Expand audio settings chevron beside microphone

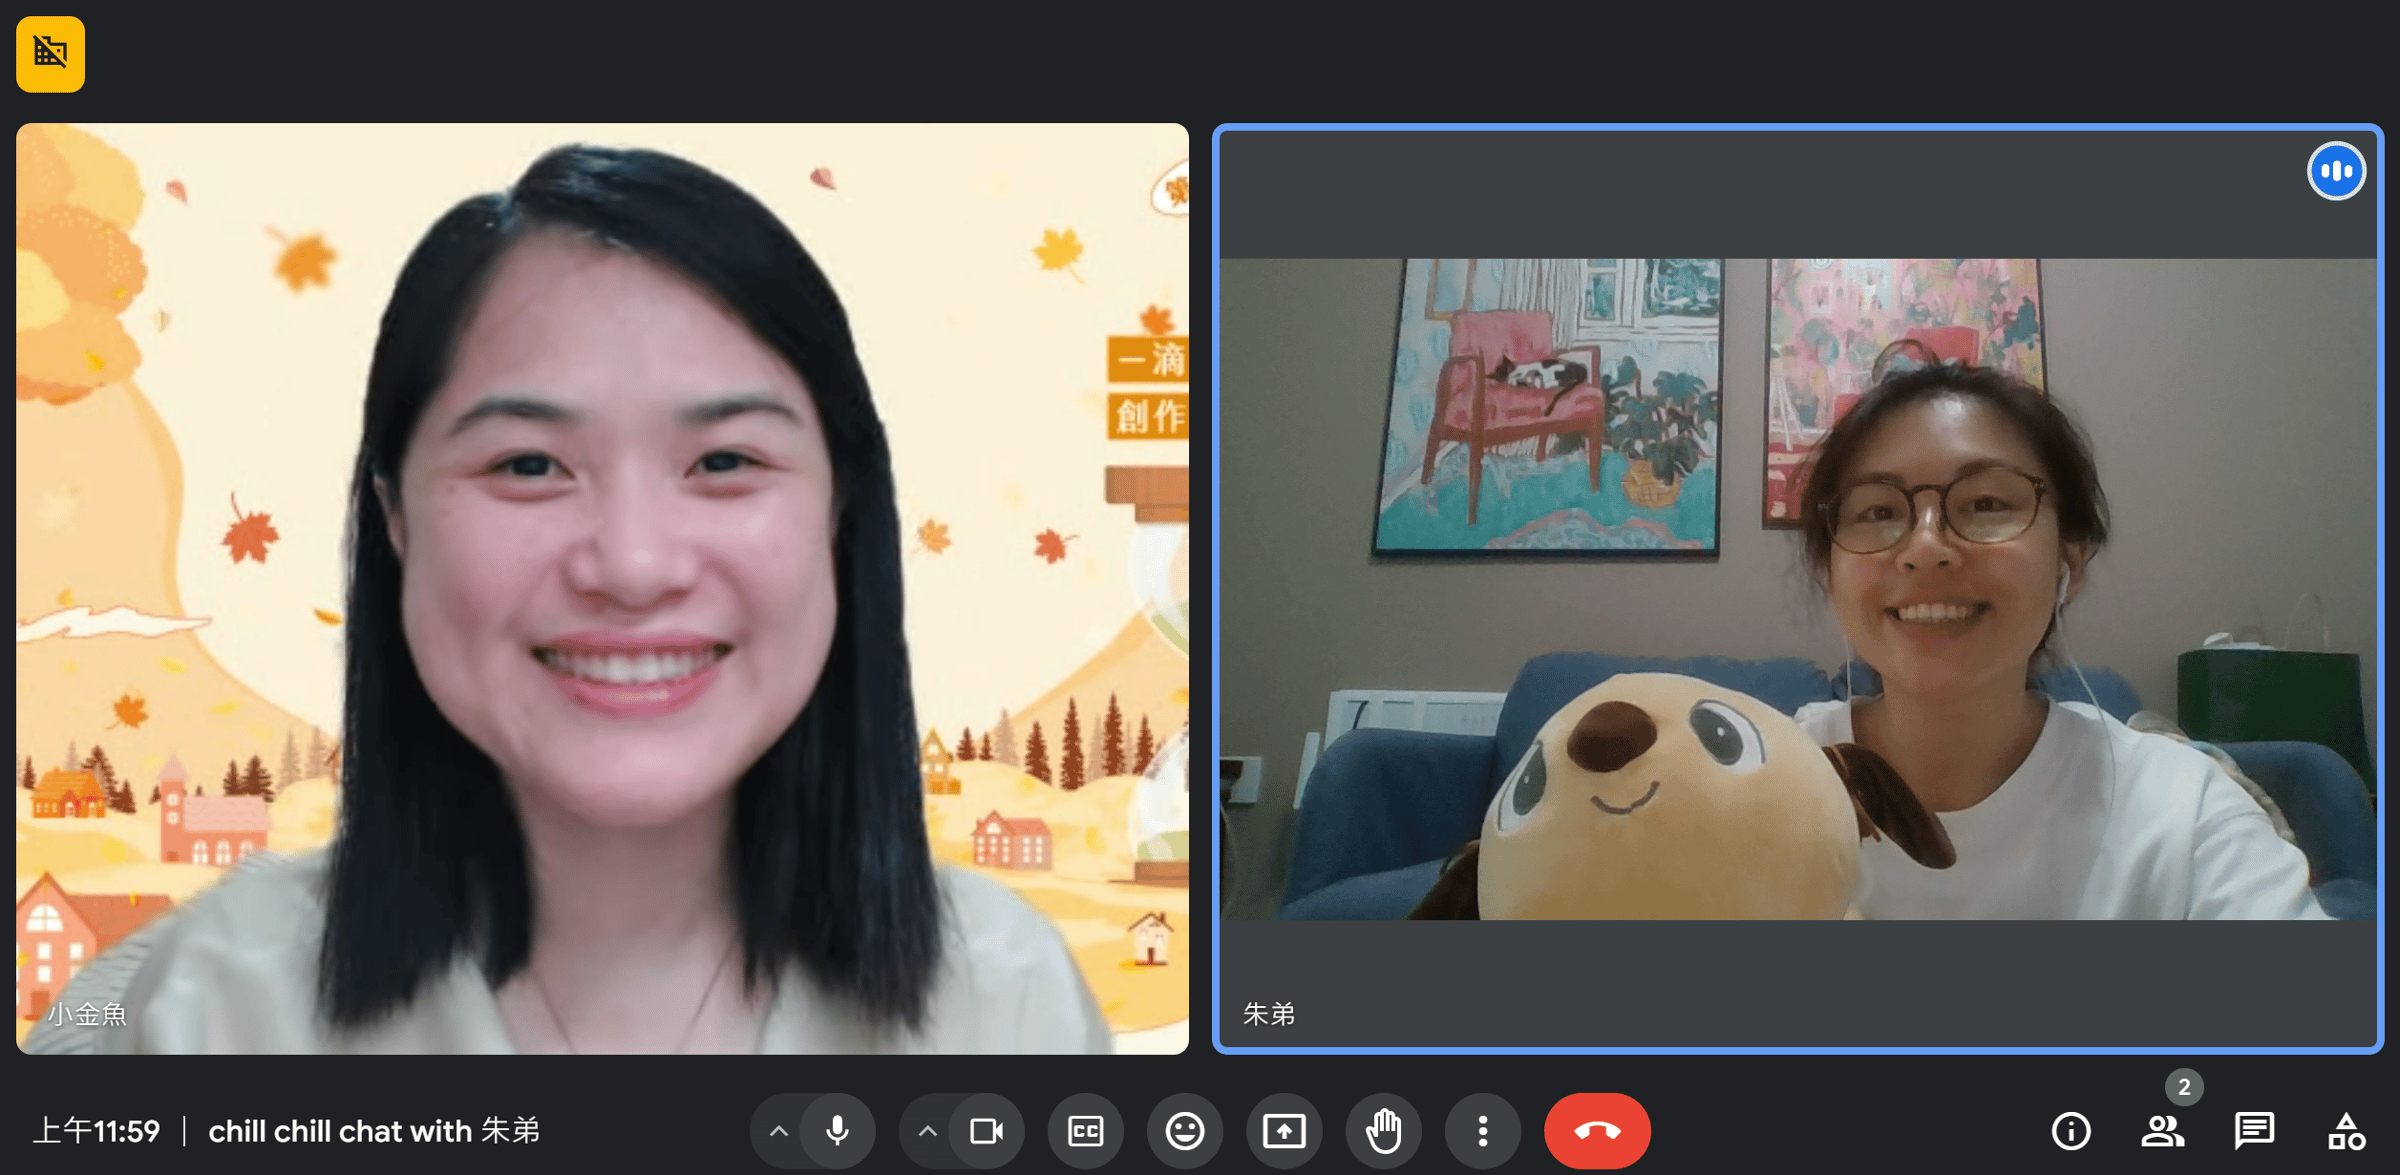pyautogui.click(x=779, y=1131)
